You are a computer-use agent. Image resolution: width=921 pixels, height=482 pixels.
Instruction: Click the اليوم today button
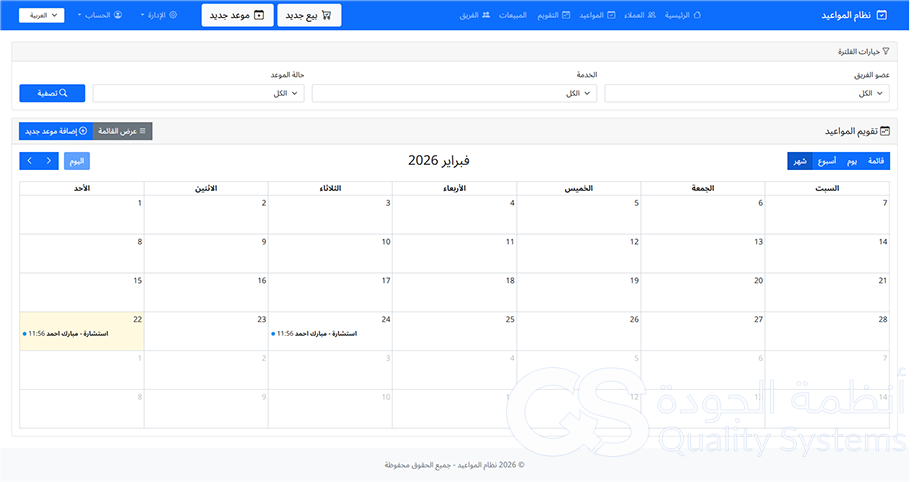click(x=77, y=161)
